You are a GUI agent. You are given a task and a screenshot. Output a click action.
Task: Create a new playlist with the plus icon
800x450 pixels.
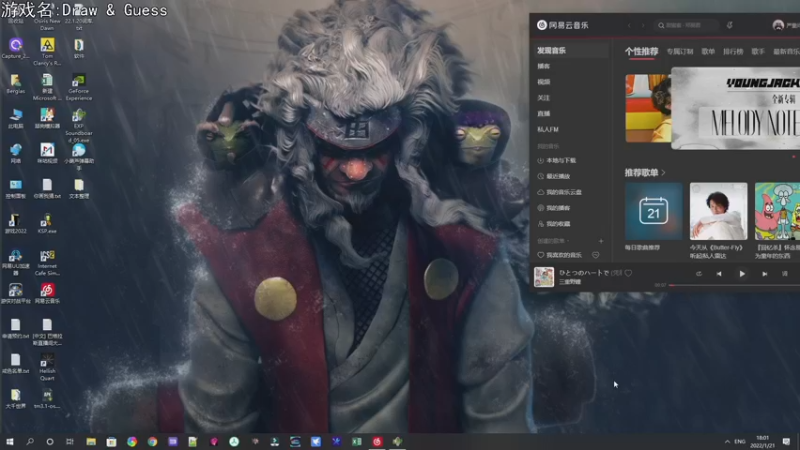pos(601,241)
